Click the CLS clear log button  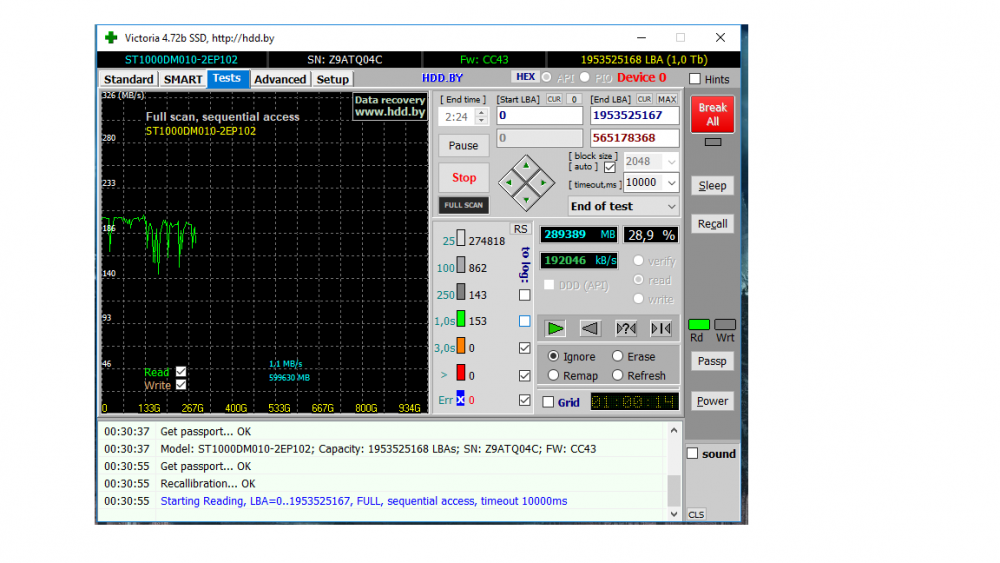coord(696,514)
